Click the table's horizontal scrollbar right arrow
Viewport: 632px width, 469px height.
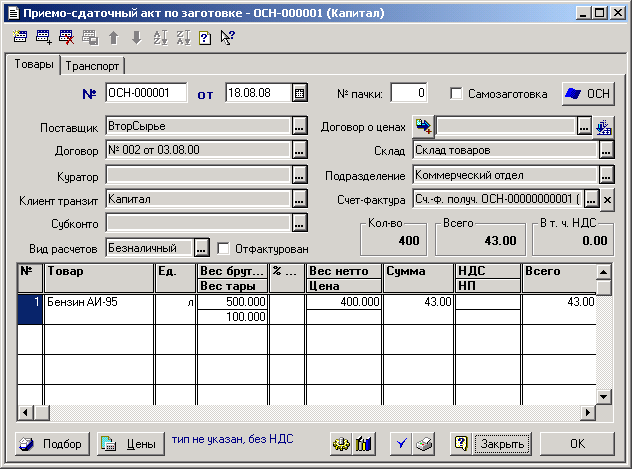coord(590,412)
